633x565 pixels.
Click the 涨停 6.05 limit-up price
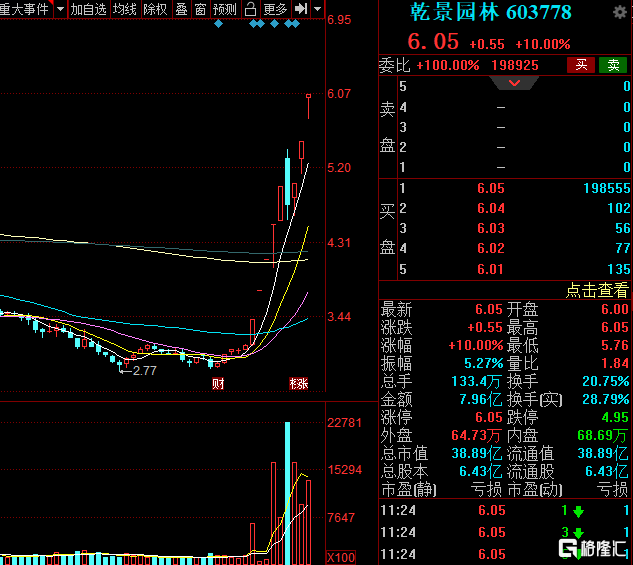pos(489,417)
